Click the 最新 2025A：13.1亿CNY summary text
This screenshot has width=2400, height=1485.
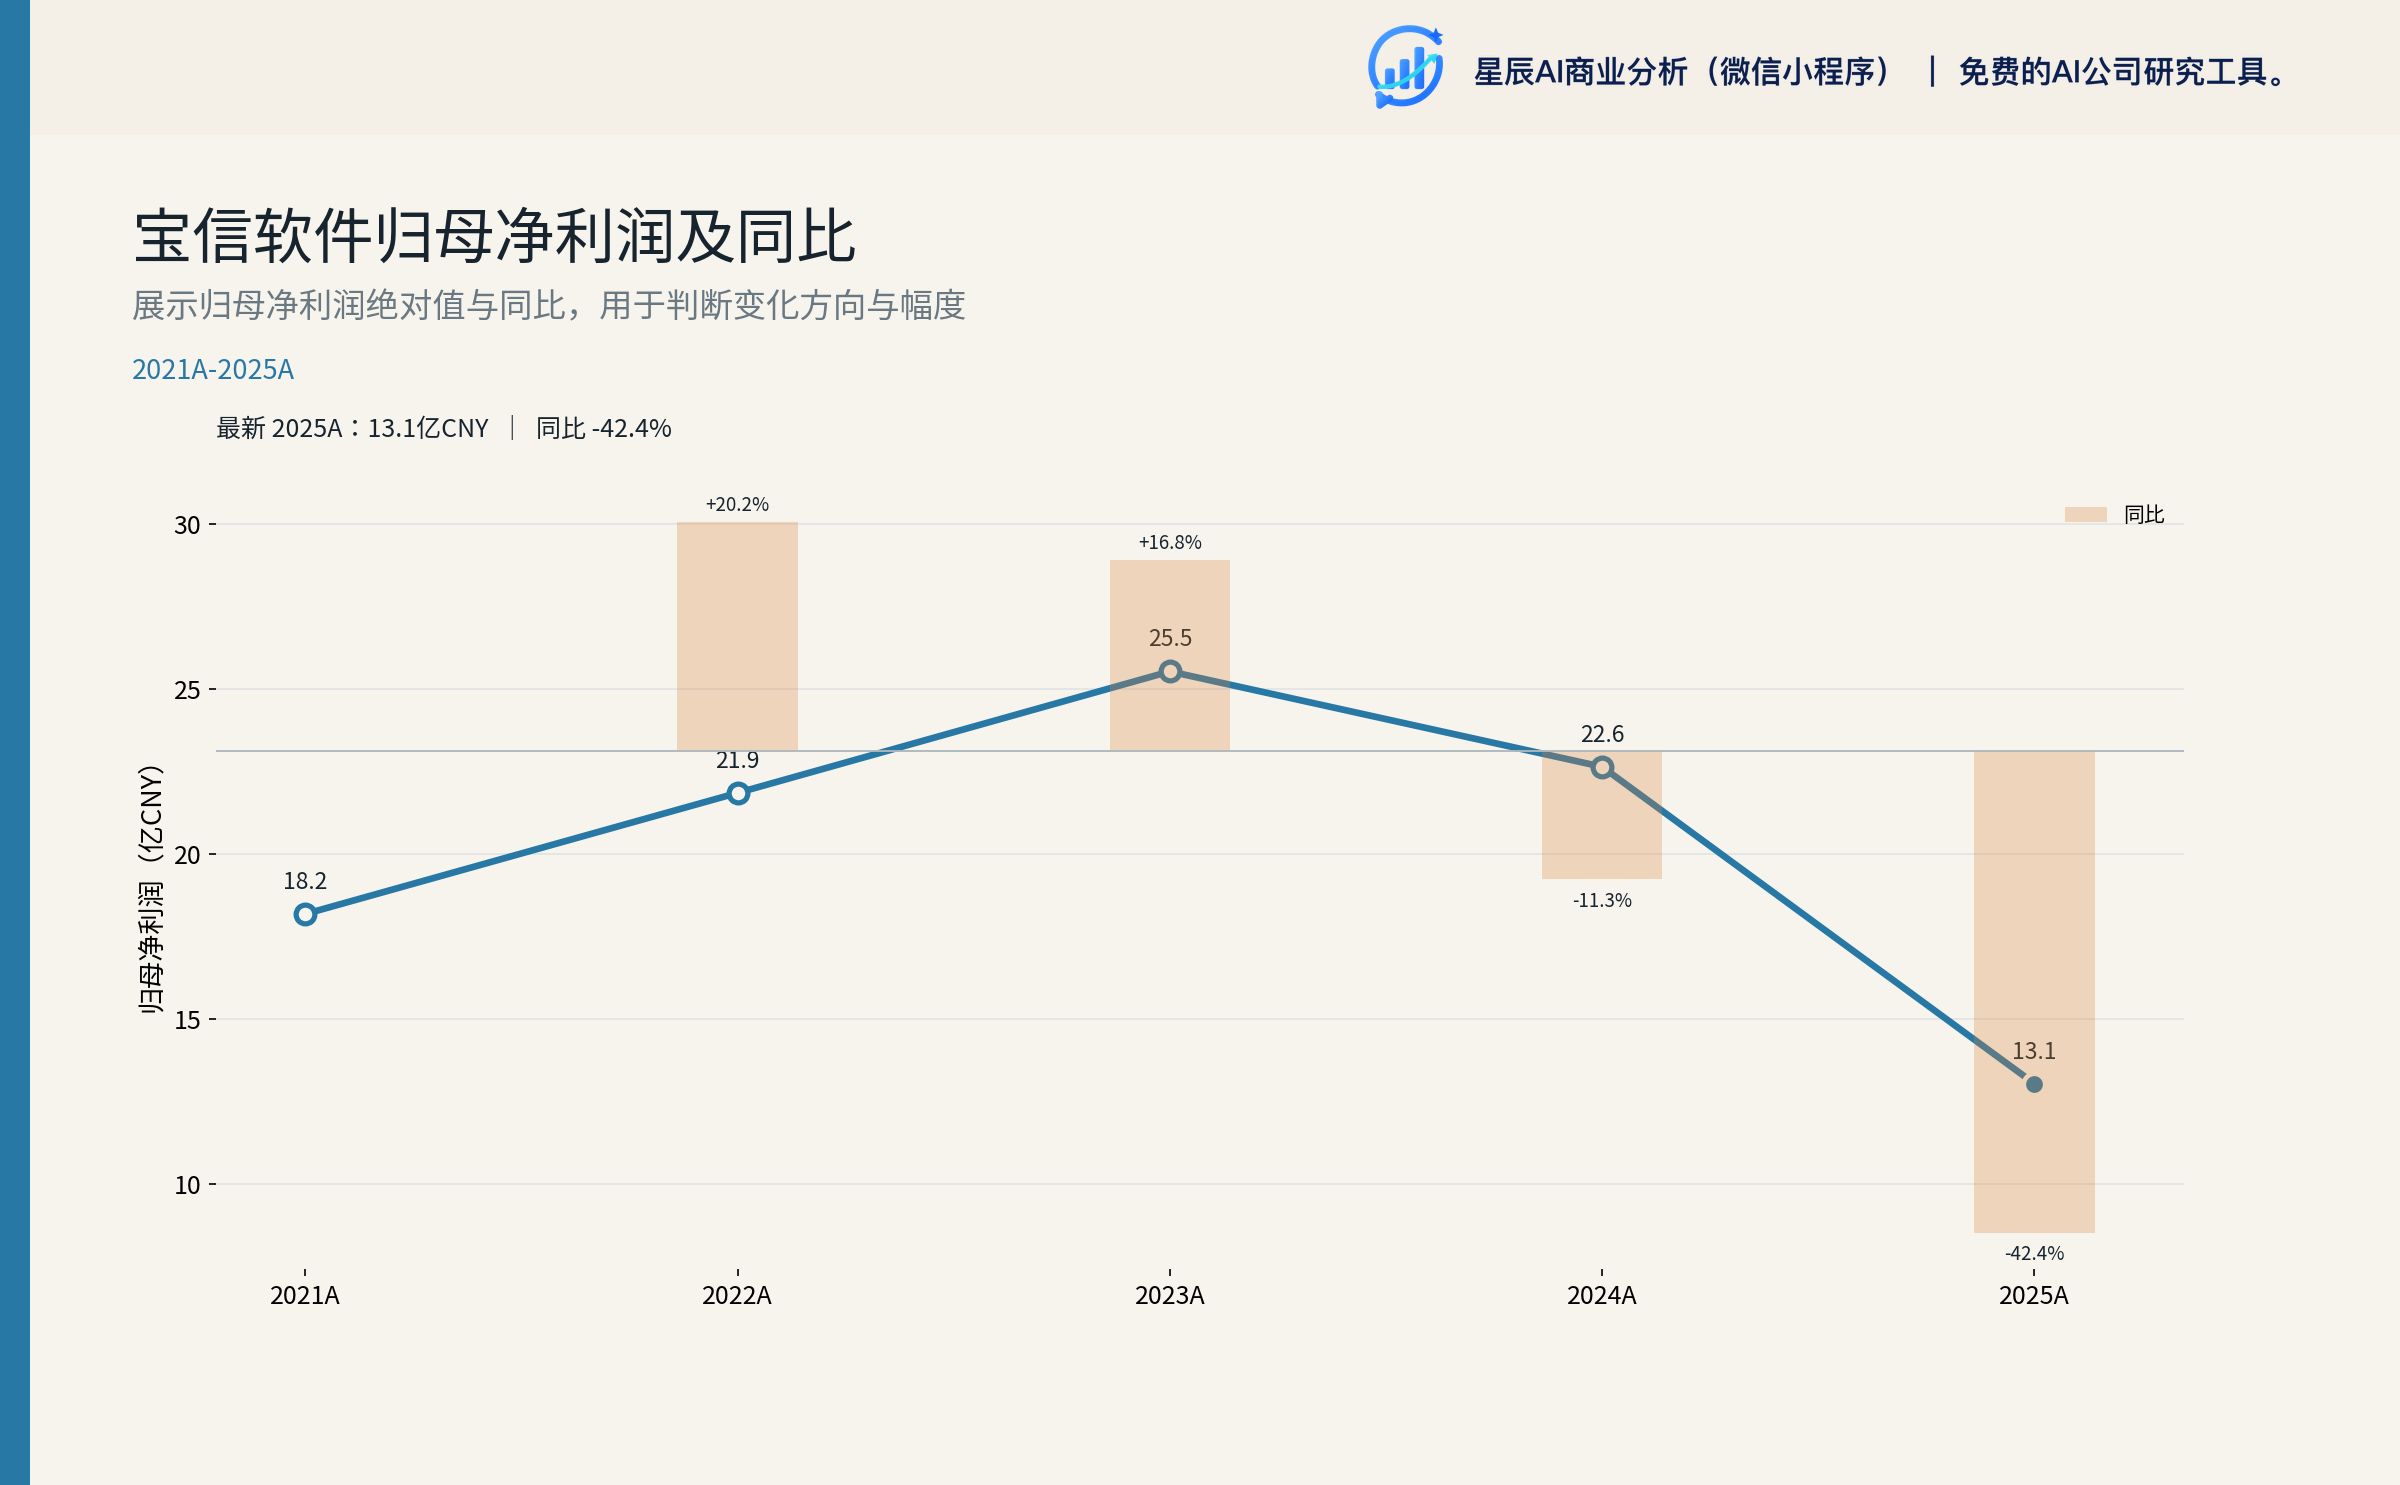pos(352,428)
